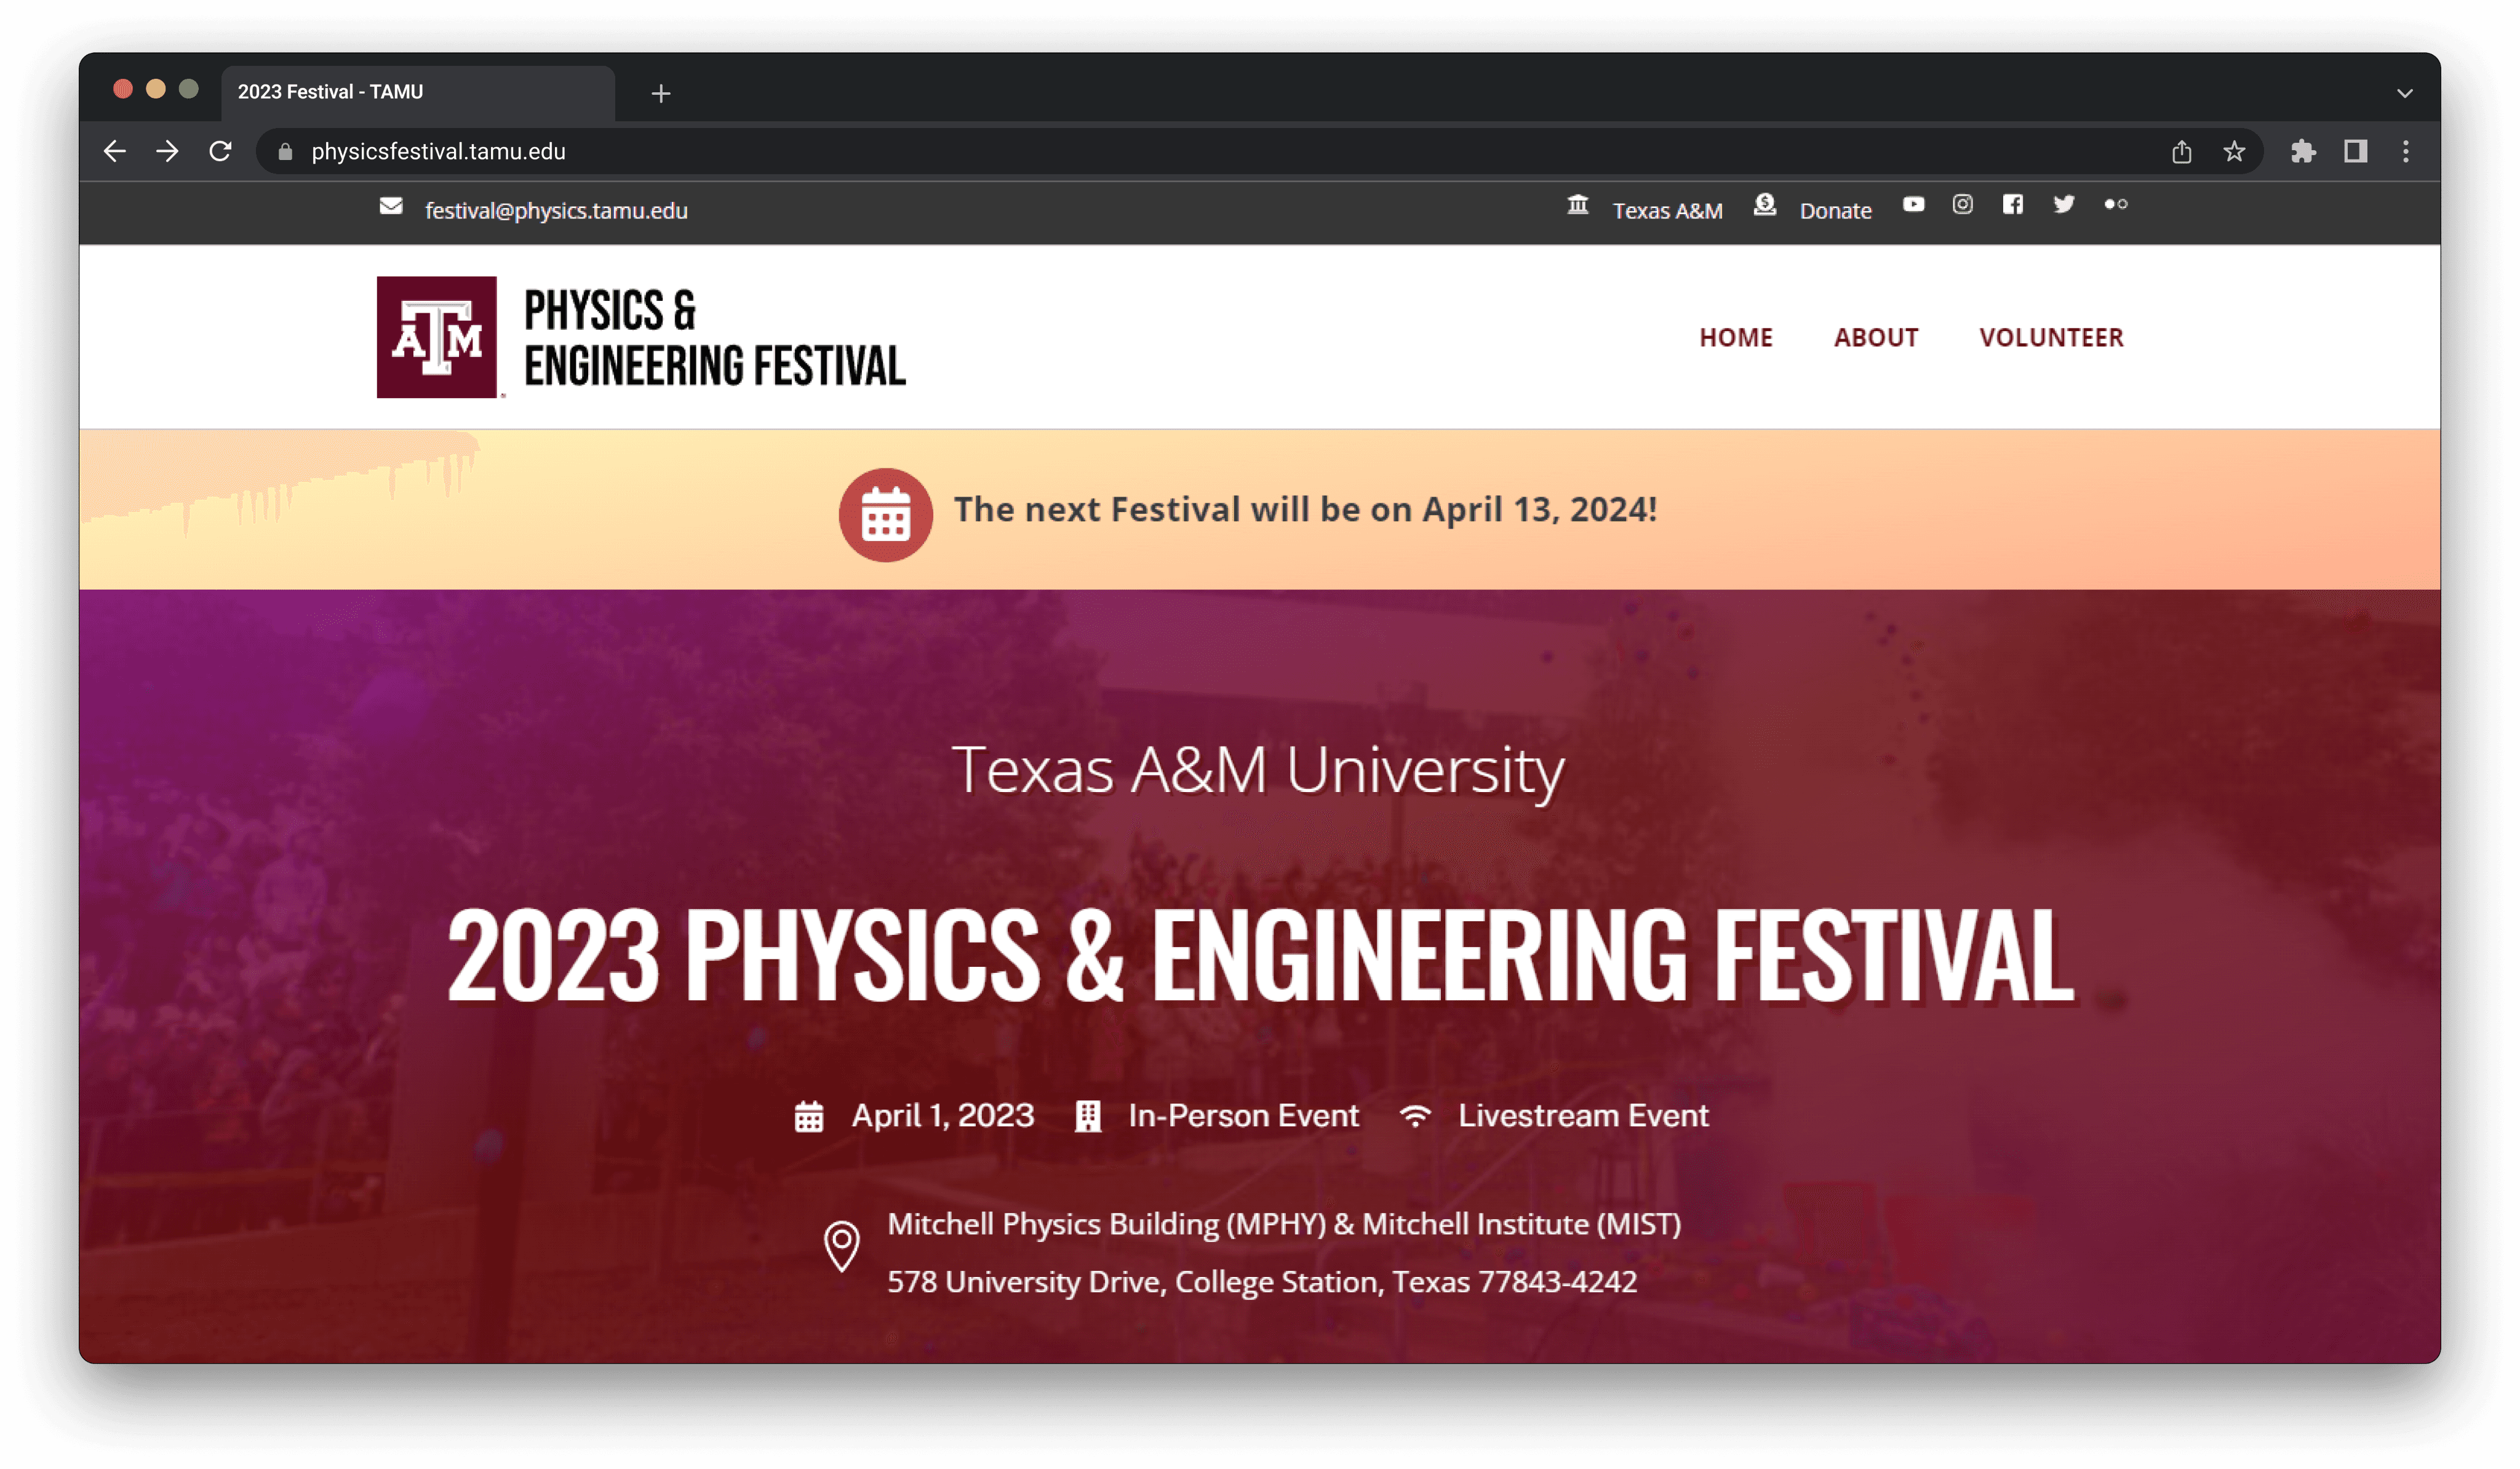Click the In-Person Event label
Screen dimensions: 2520x1469
click(x=1243, y=1115)
